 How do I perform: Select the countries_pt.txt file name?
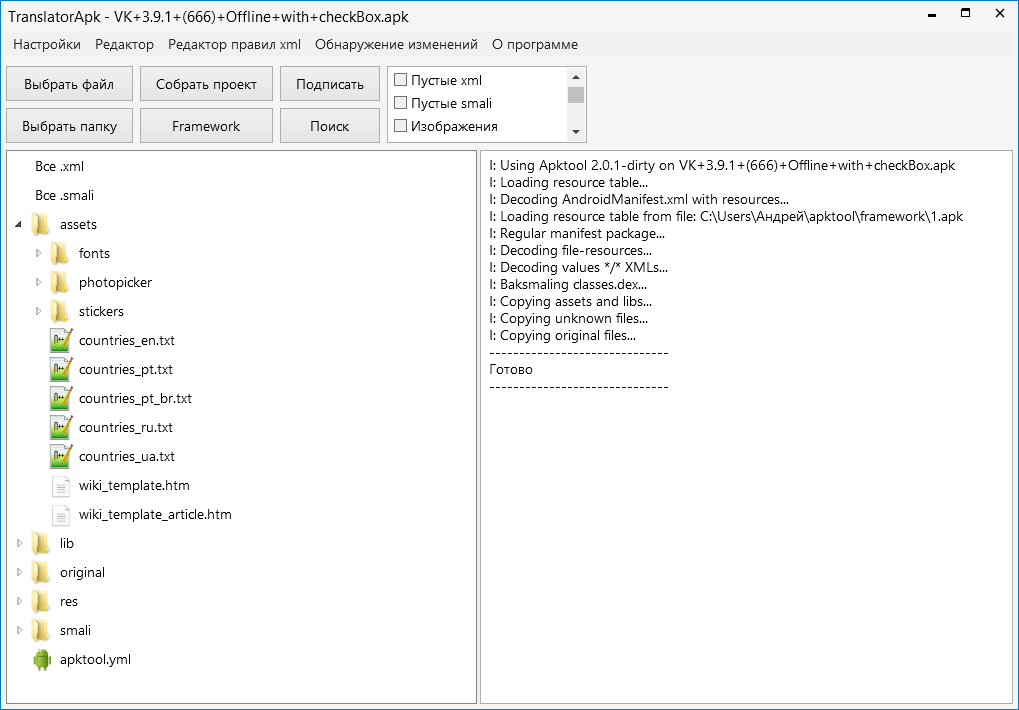125,369
